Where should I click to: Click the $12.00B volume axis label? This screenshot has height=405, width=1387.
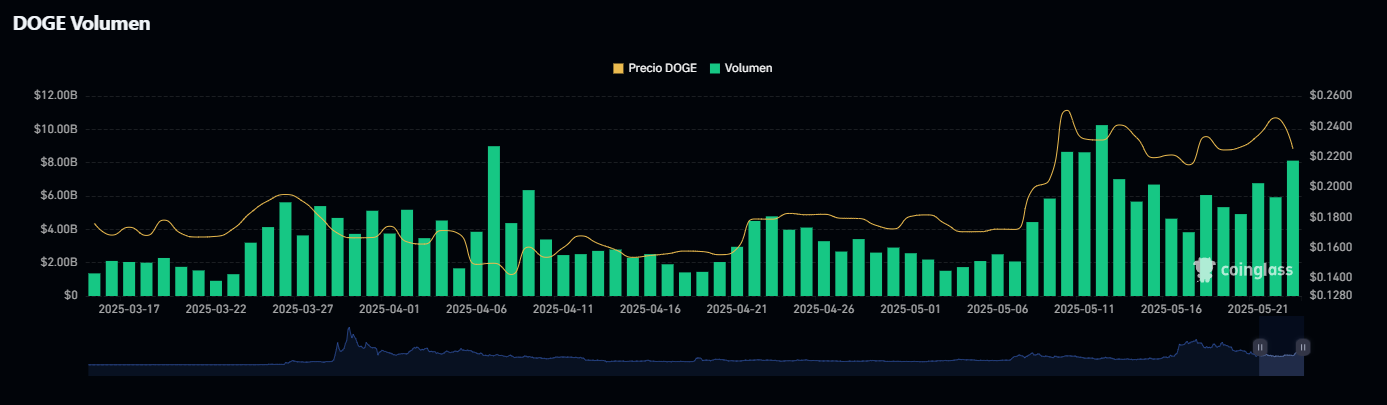click(56, 96)
